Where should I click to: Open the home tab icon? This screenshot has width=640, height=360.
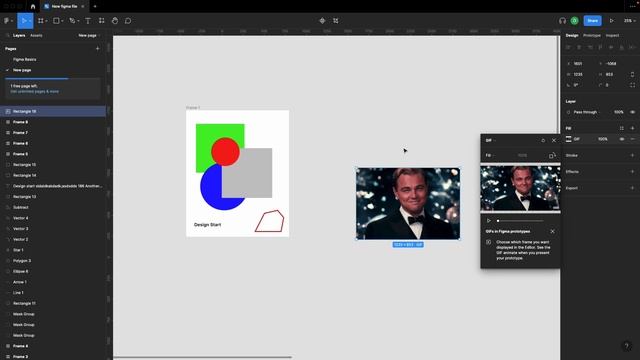[x=33, y=7]
